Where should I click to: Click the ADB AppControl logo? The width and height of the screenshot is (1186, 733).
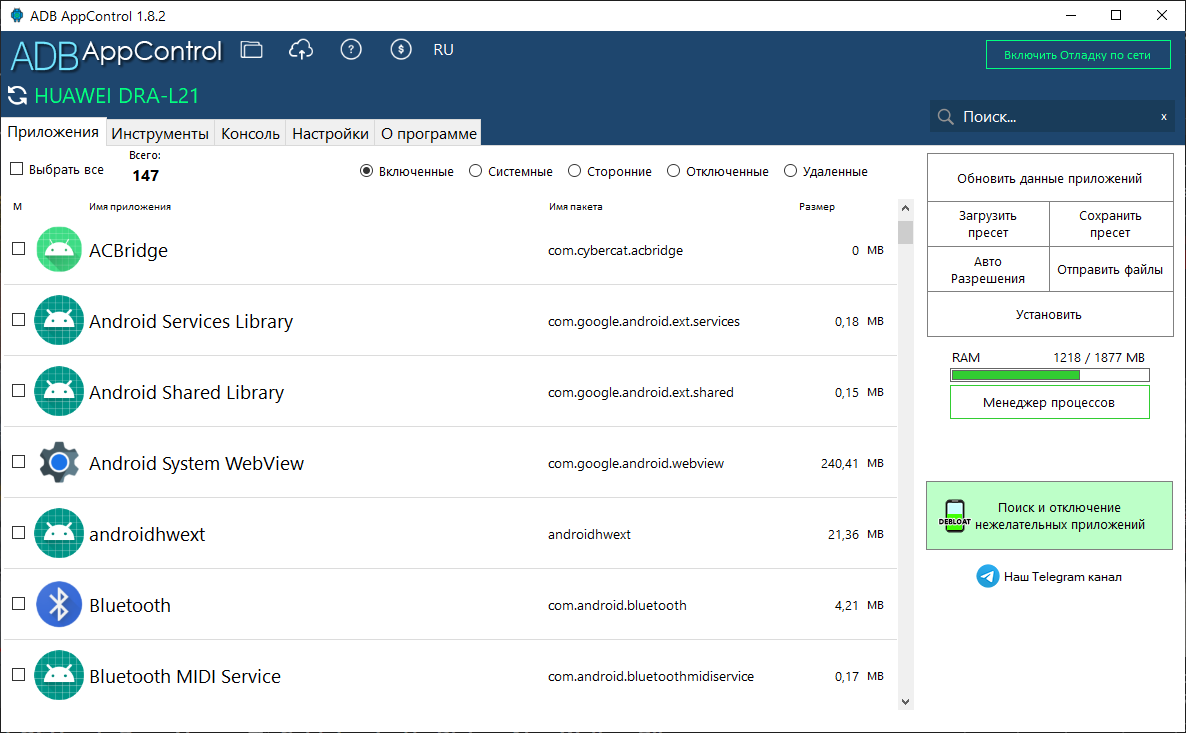pyautogui.click(x=116, y=54)
